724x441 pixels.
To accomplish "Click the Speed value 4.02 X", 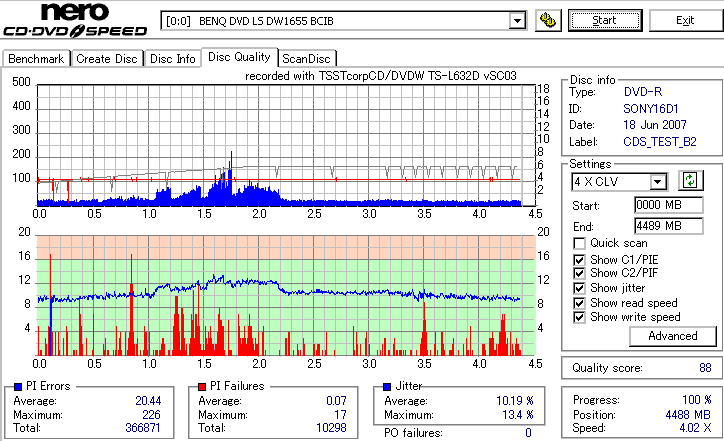I will (x=695, y=428).
